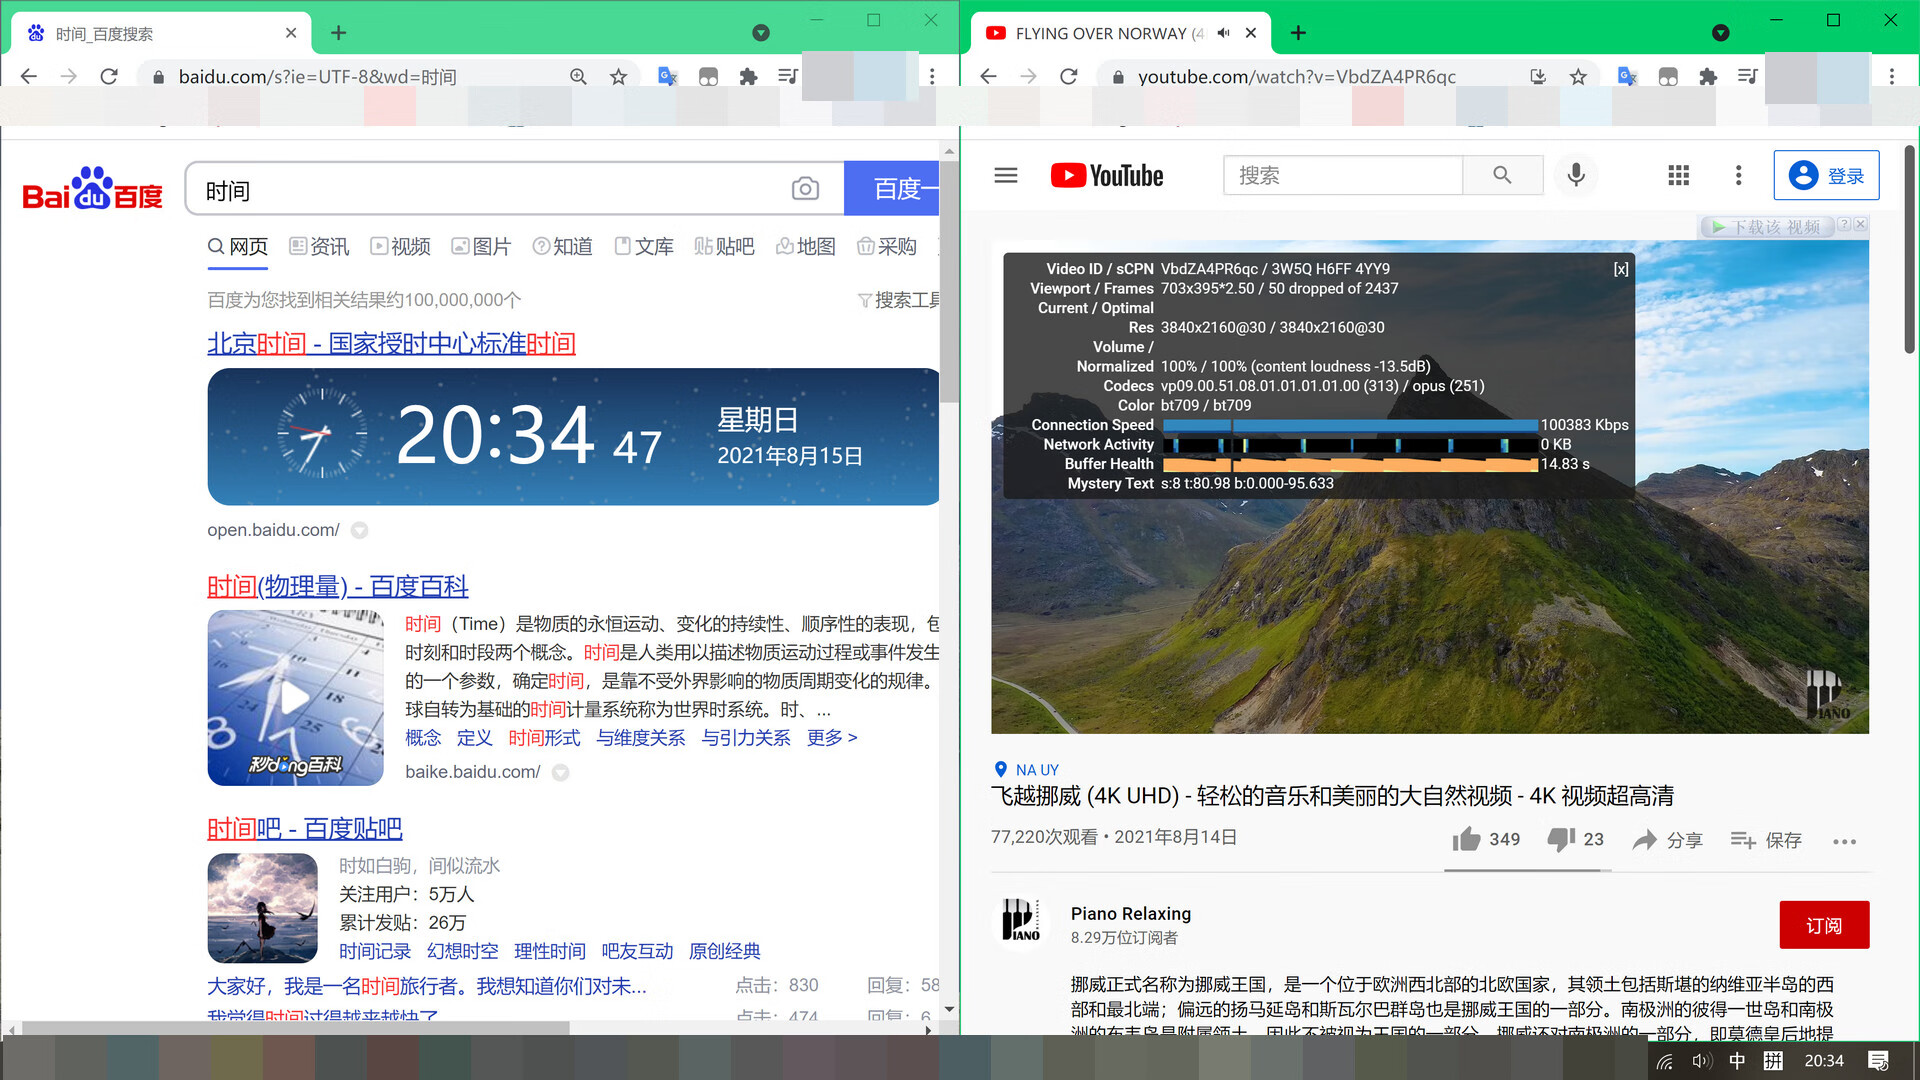This screenshot has height=1080, width=1920.
Task: Click the YouTube 搜索 search input field
Action: coord(1342,175)
